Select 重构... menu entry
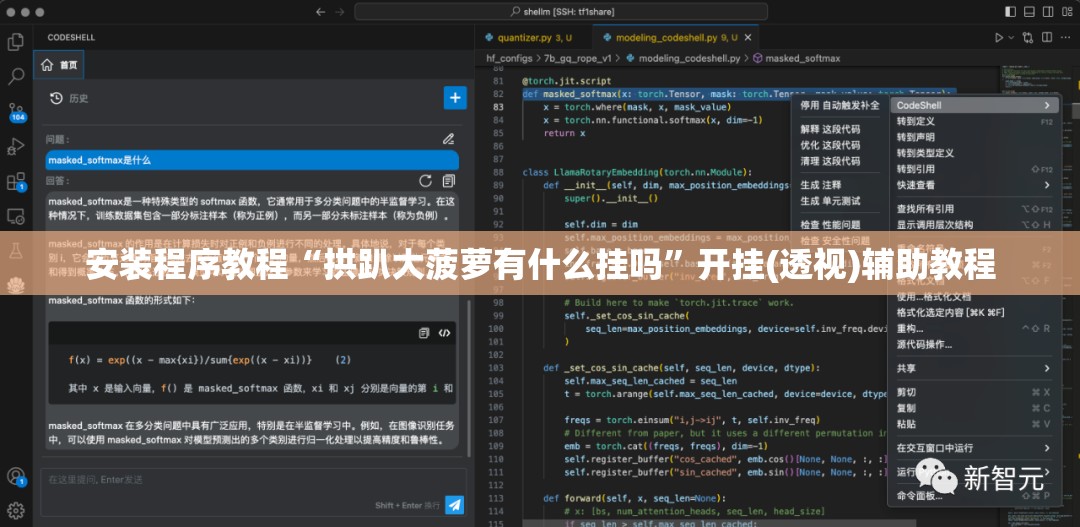 point(974,329)
